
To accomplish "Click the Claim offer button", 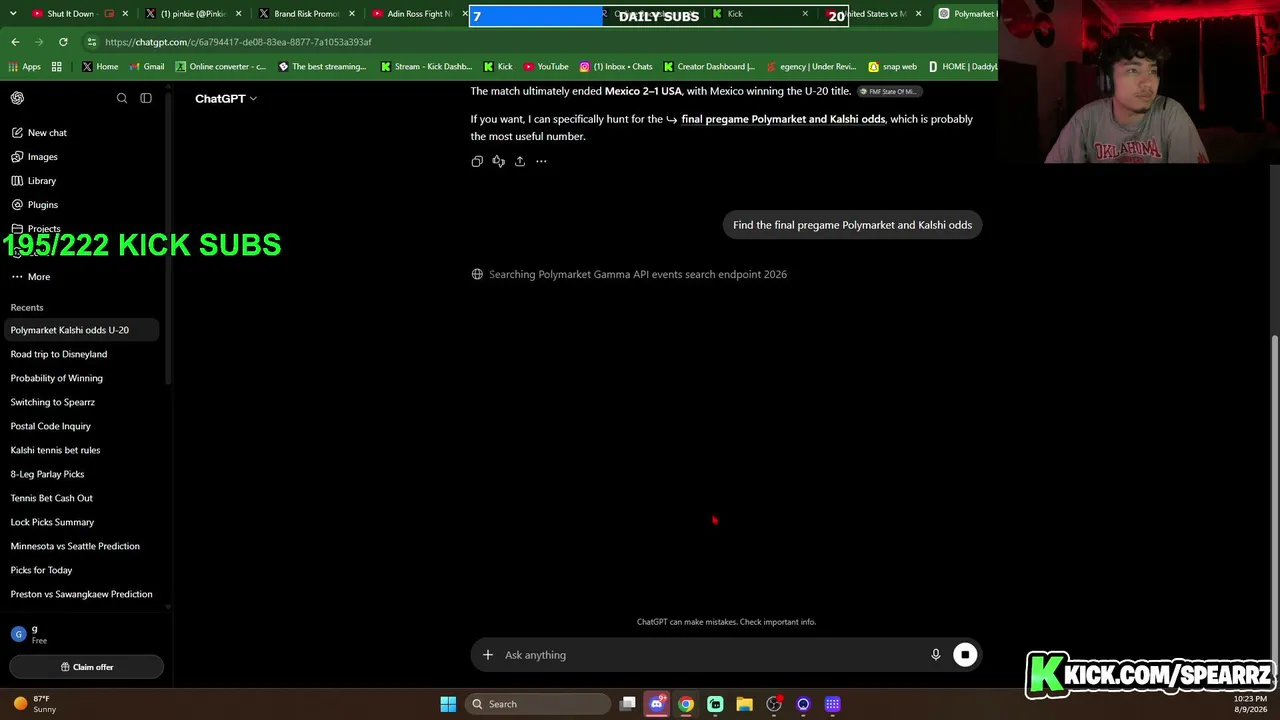I will (x=86, y=667).
